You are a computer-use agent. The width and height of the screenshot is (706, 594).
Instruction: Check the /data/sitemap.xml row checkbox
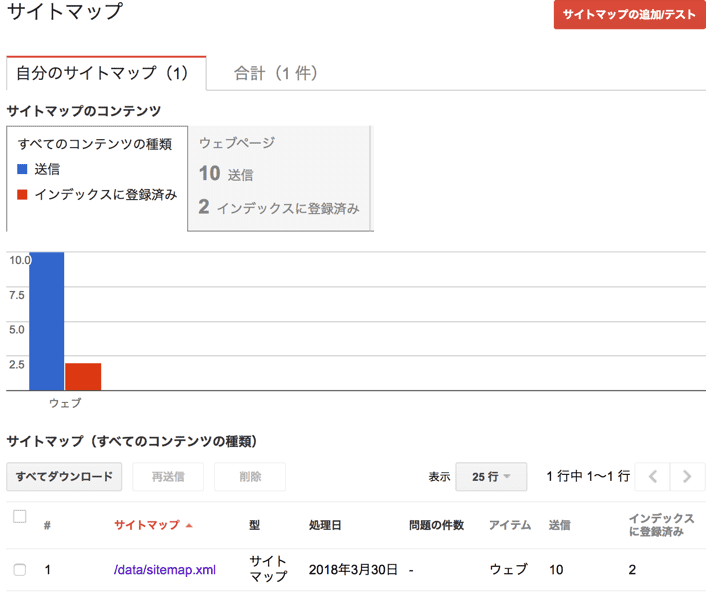click(20, 570)
